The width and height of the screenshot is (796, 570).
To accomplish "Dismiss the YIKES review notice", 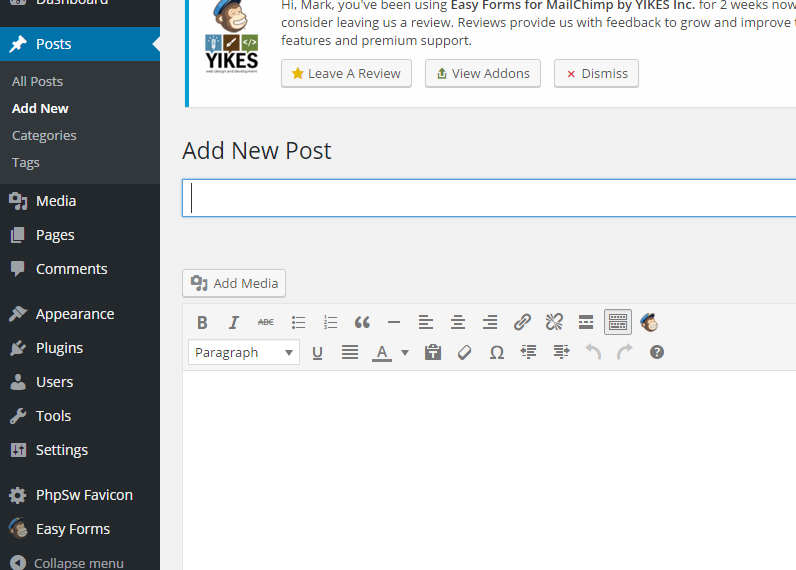I will [x=596, y=74].
